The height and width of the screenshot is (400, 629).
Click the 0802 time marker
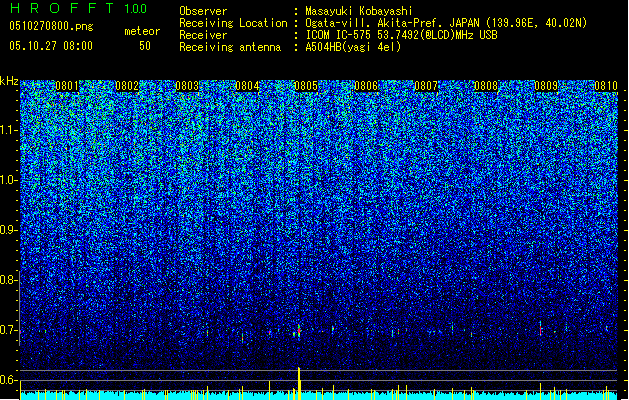[x=127, y=86]
